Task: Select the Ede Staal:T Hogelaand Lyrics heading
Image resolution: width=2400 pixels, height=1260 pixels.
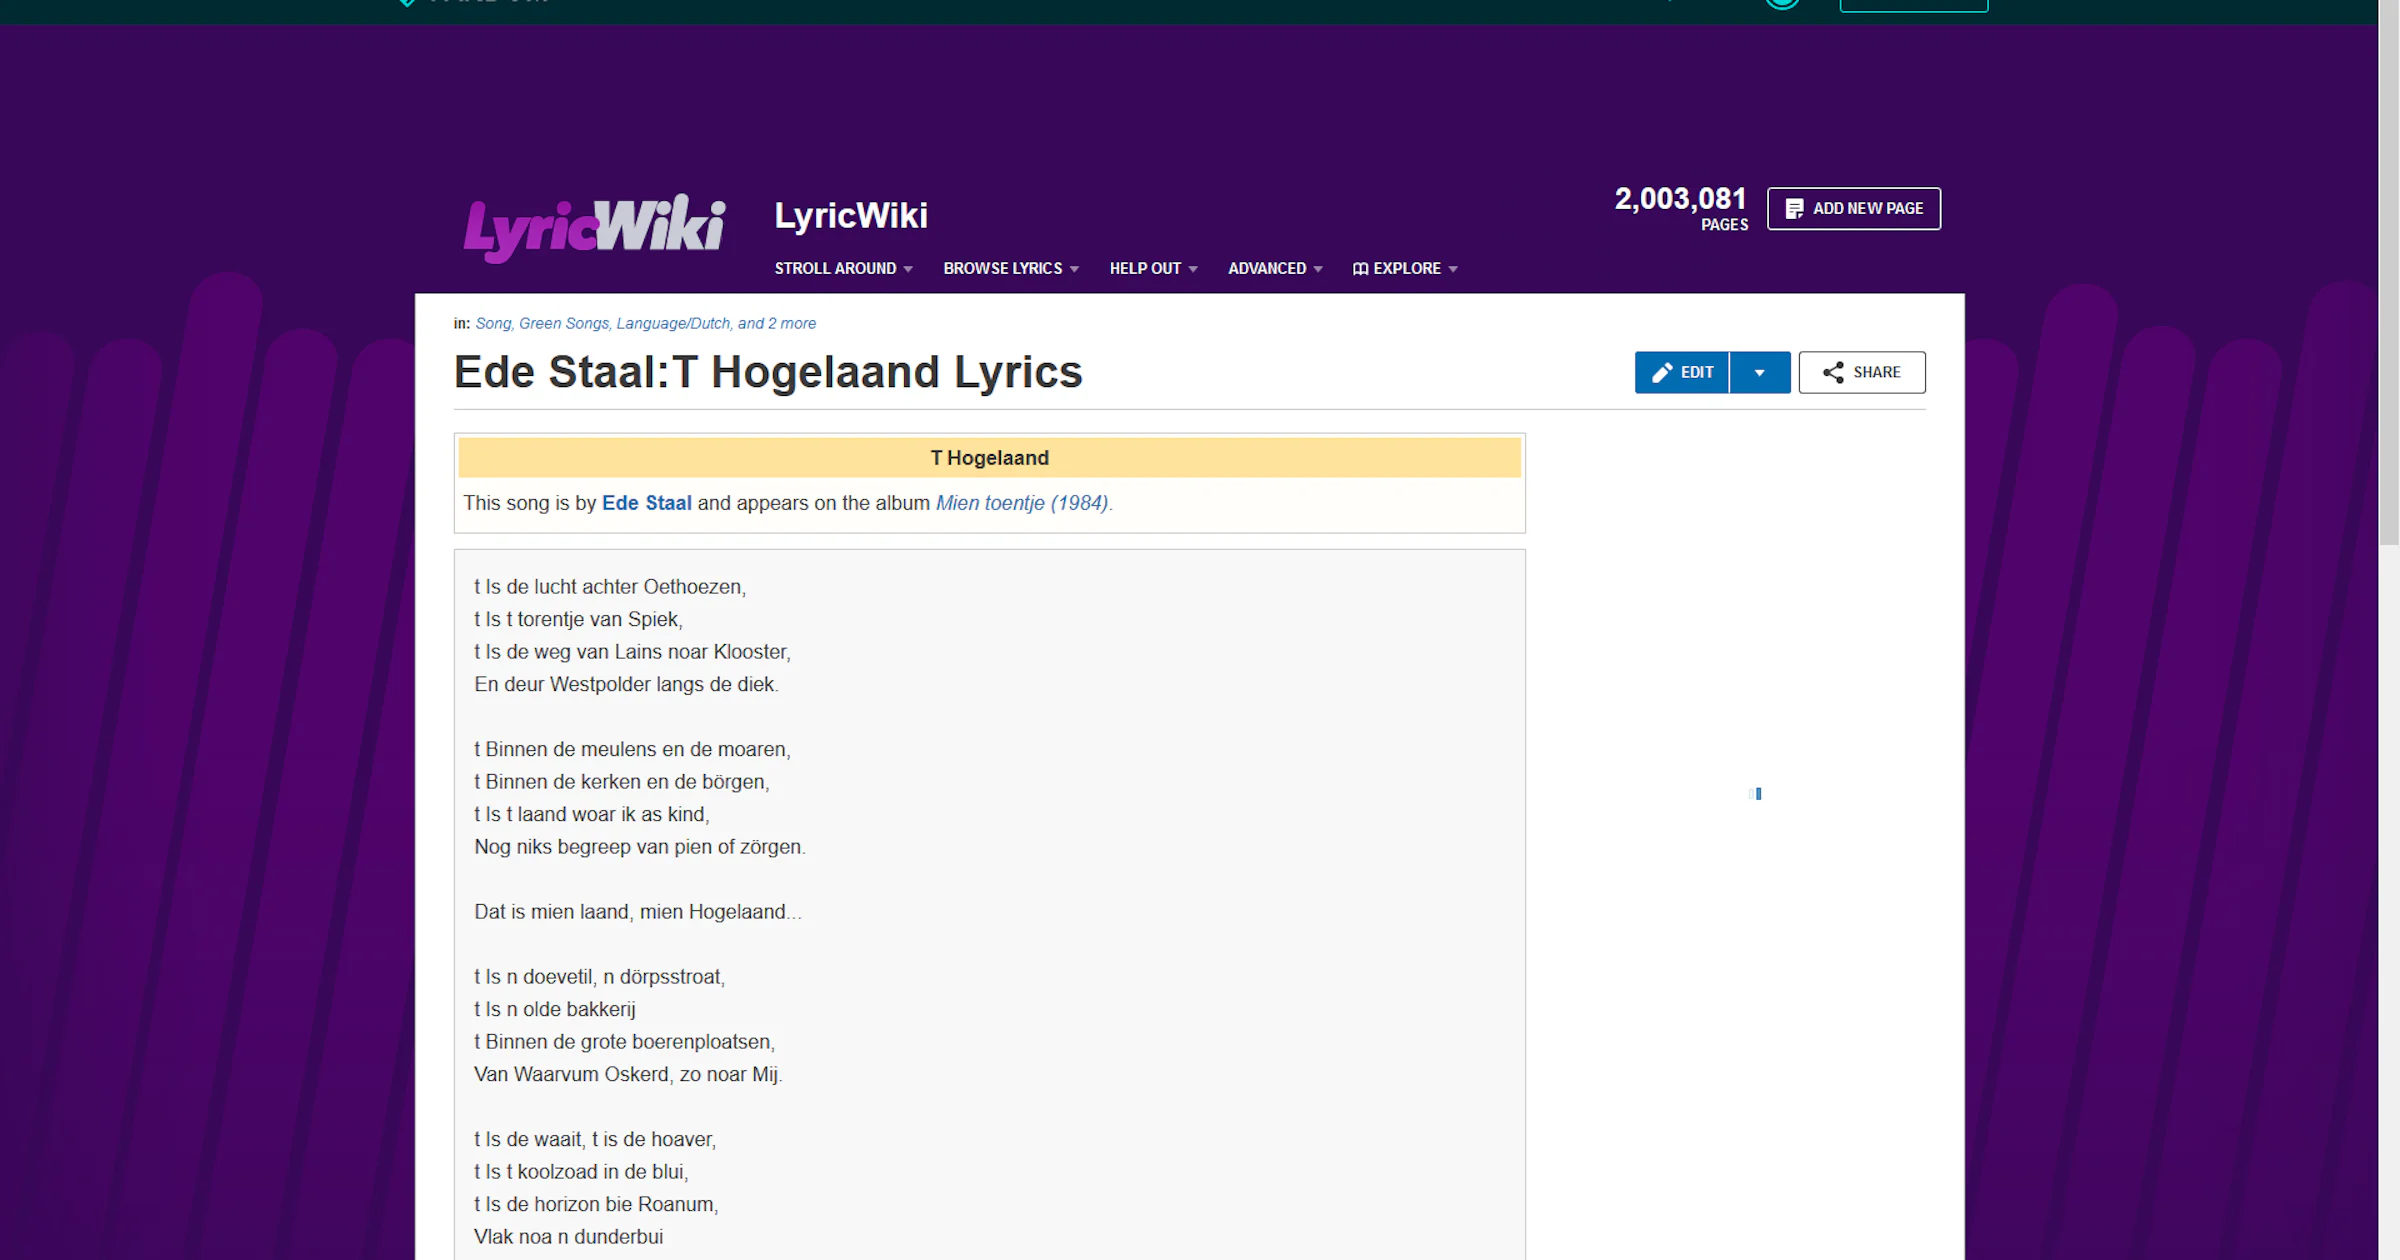Action: pyautogui.click(x=767, y=371)
